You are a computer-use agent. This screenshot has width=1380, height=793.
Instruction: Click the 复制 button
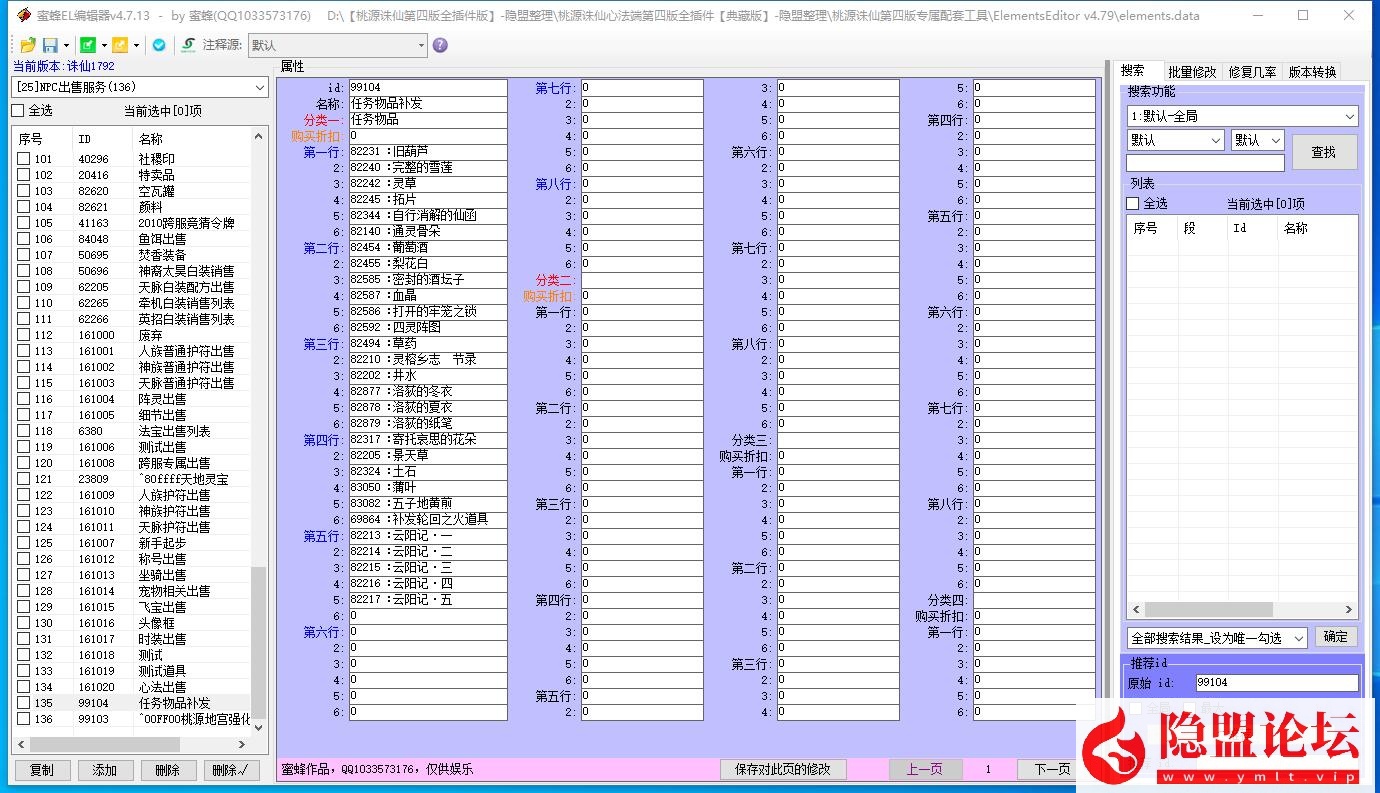[x=42, y=770]
